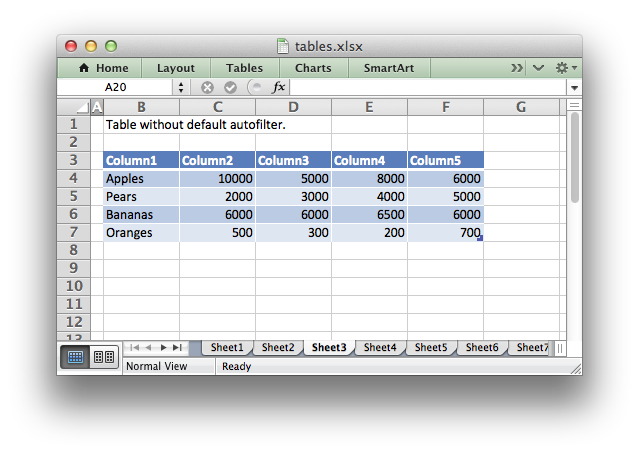Click the Name Box stepper arrows
The width and height of the screenshot is (639, 454).
(x=181, y=87)
